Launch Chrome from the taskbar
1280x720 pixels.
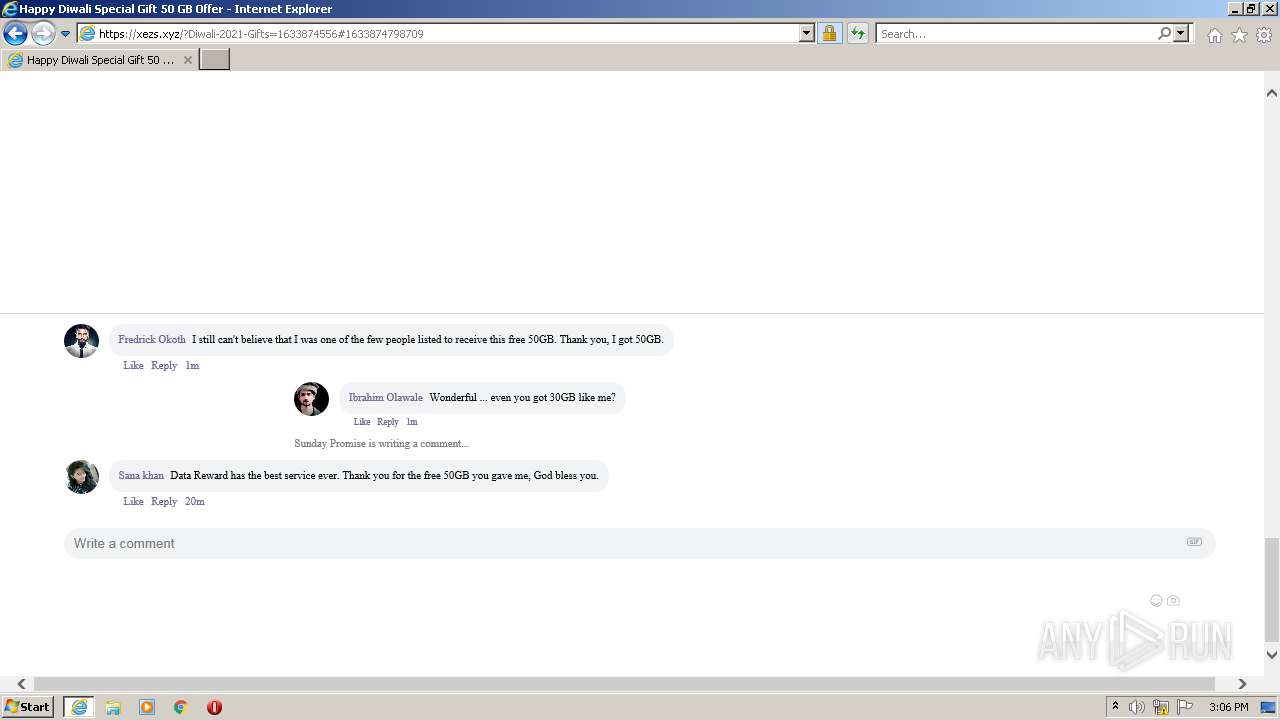click(x=181, y=707)
